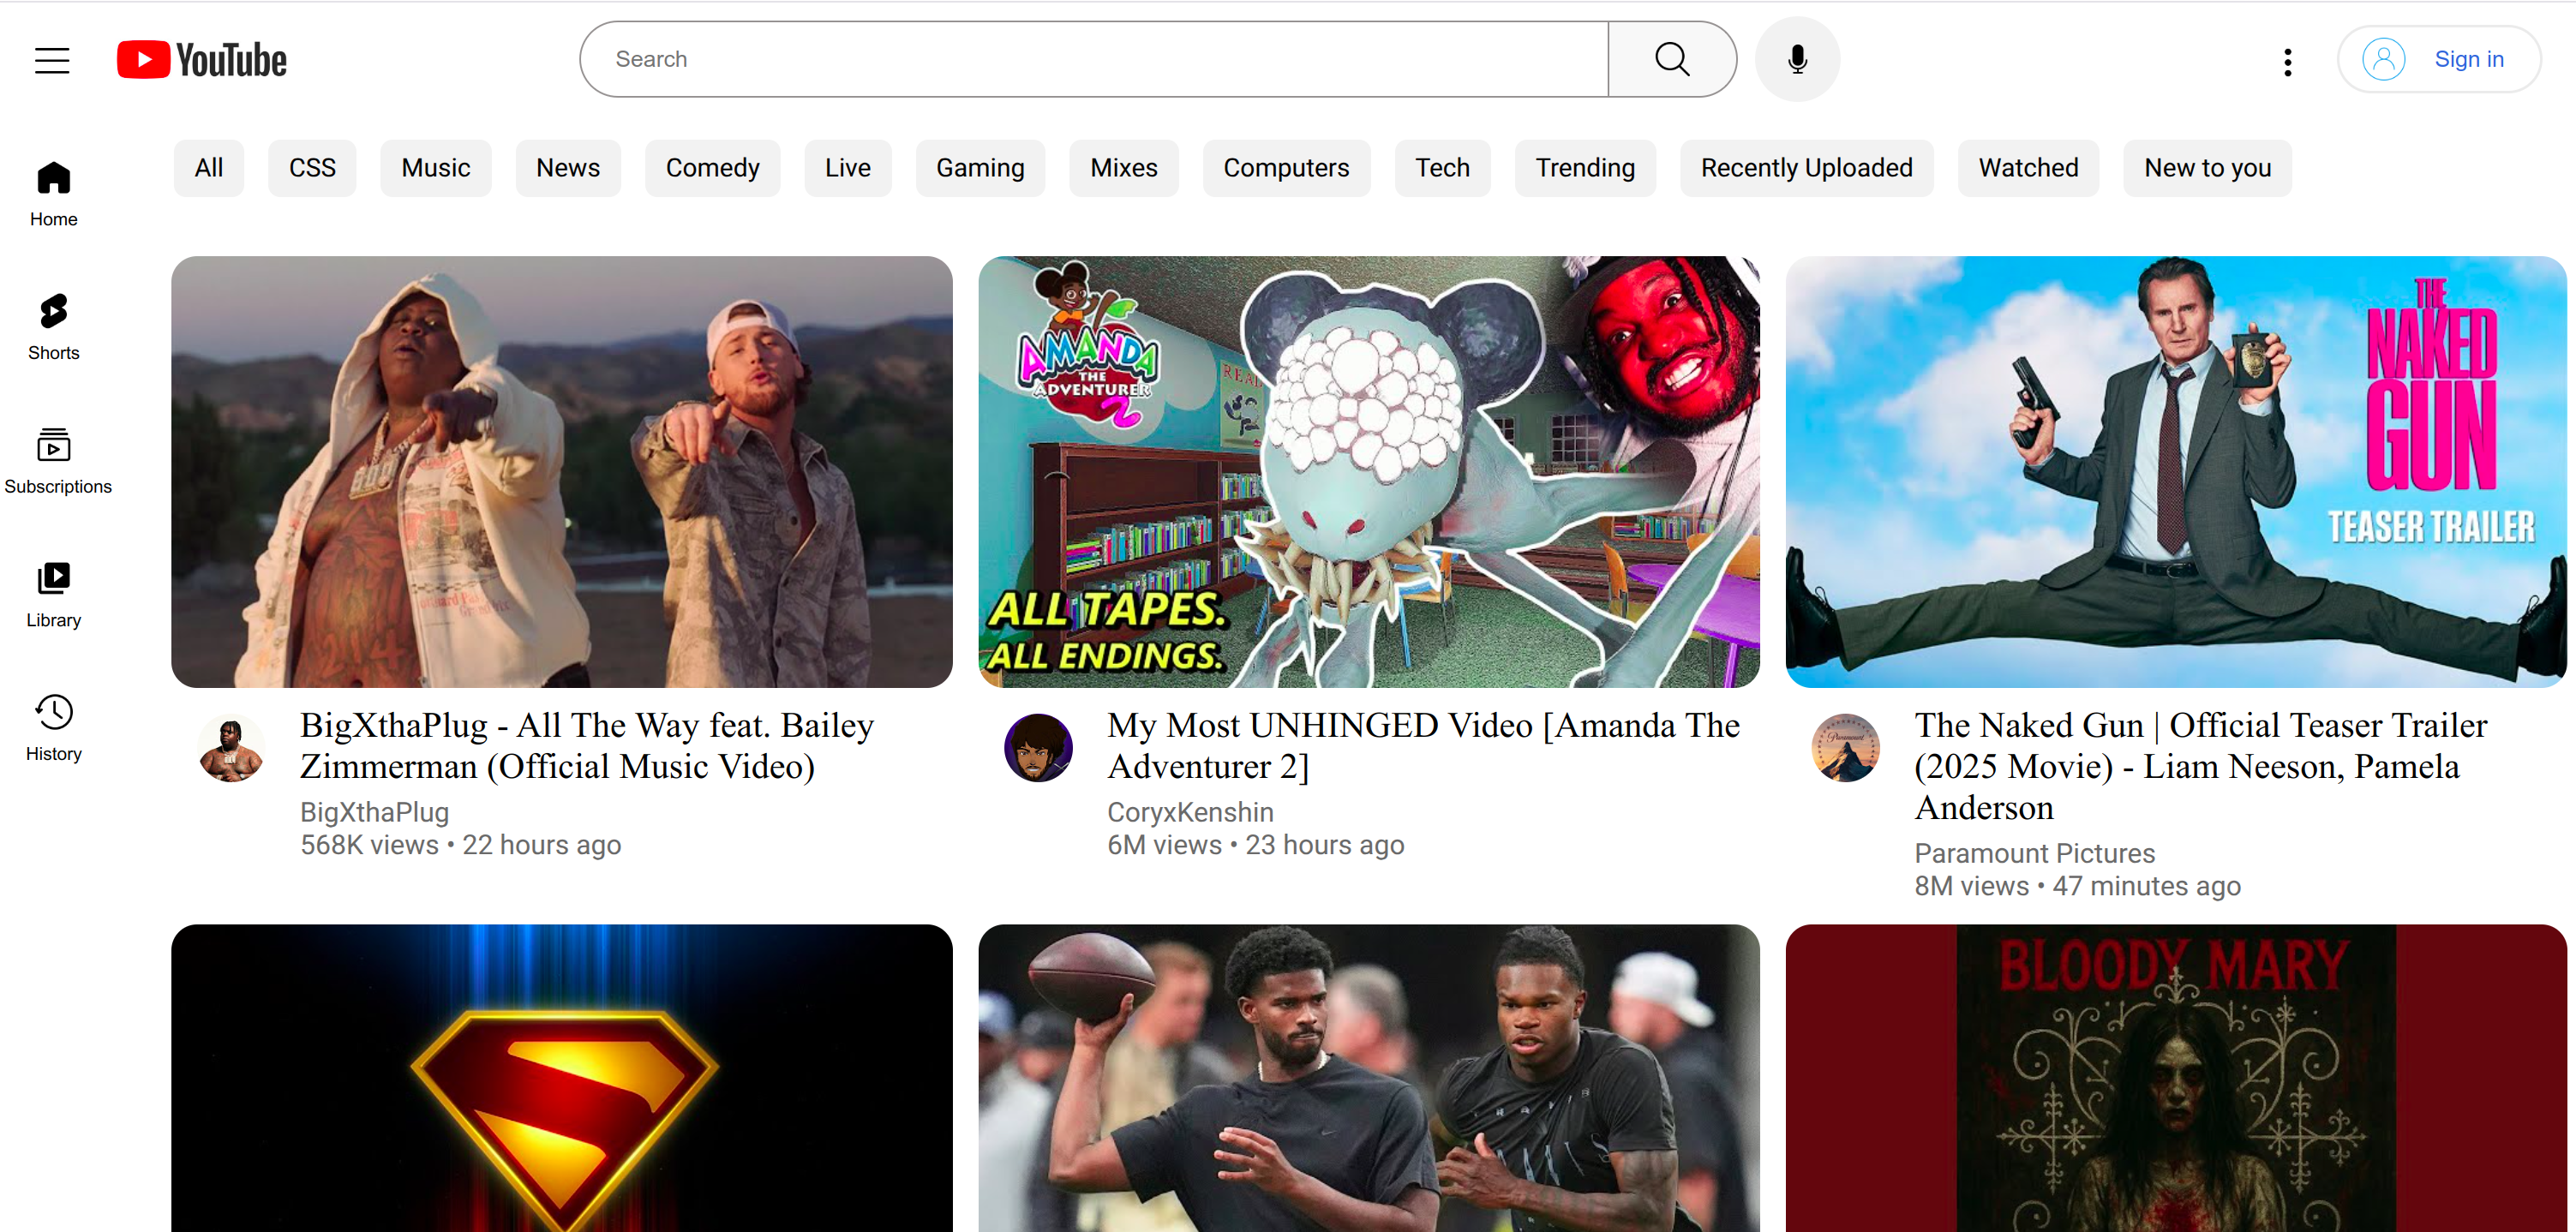Open the three-dot settings menu
2576x1232 pixels.
pyautogui.click(x=2288, y=62)
